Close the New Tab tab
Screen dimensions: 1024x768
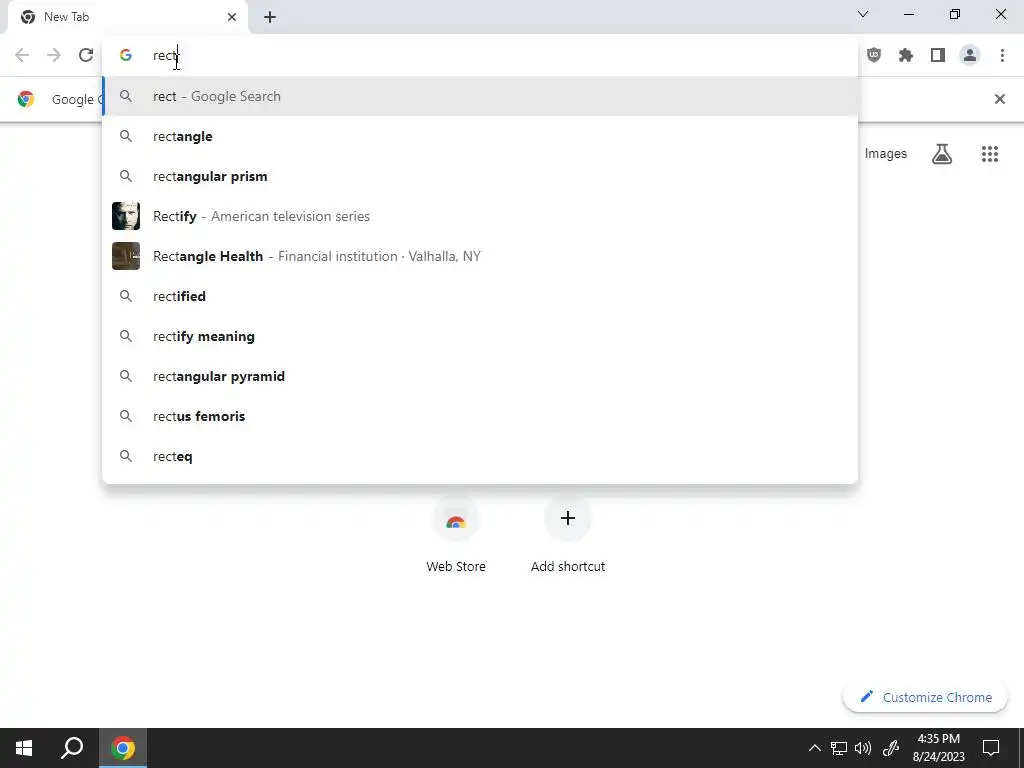232,17
